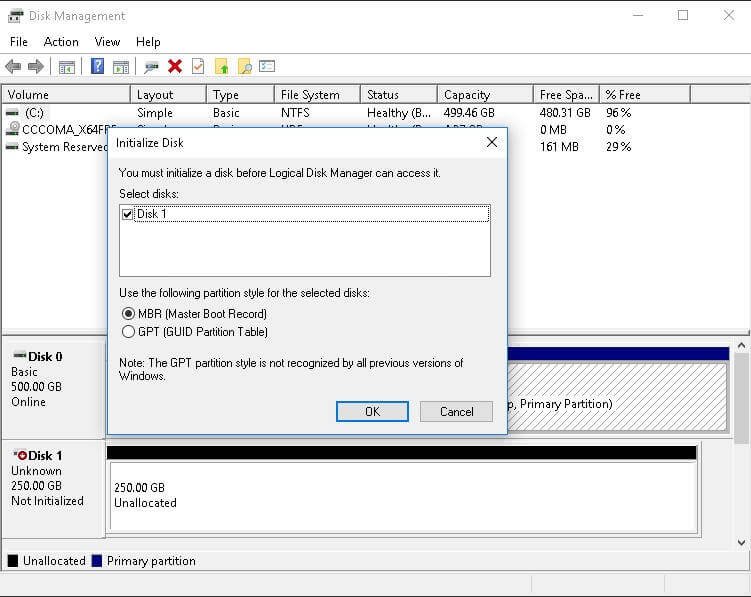Select MBR (Master Boot Record) radio button
This screenshot has width=751, height=597.
(x=128, y=314)
